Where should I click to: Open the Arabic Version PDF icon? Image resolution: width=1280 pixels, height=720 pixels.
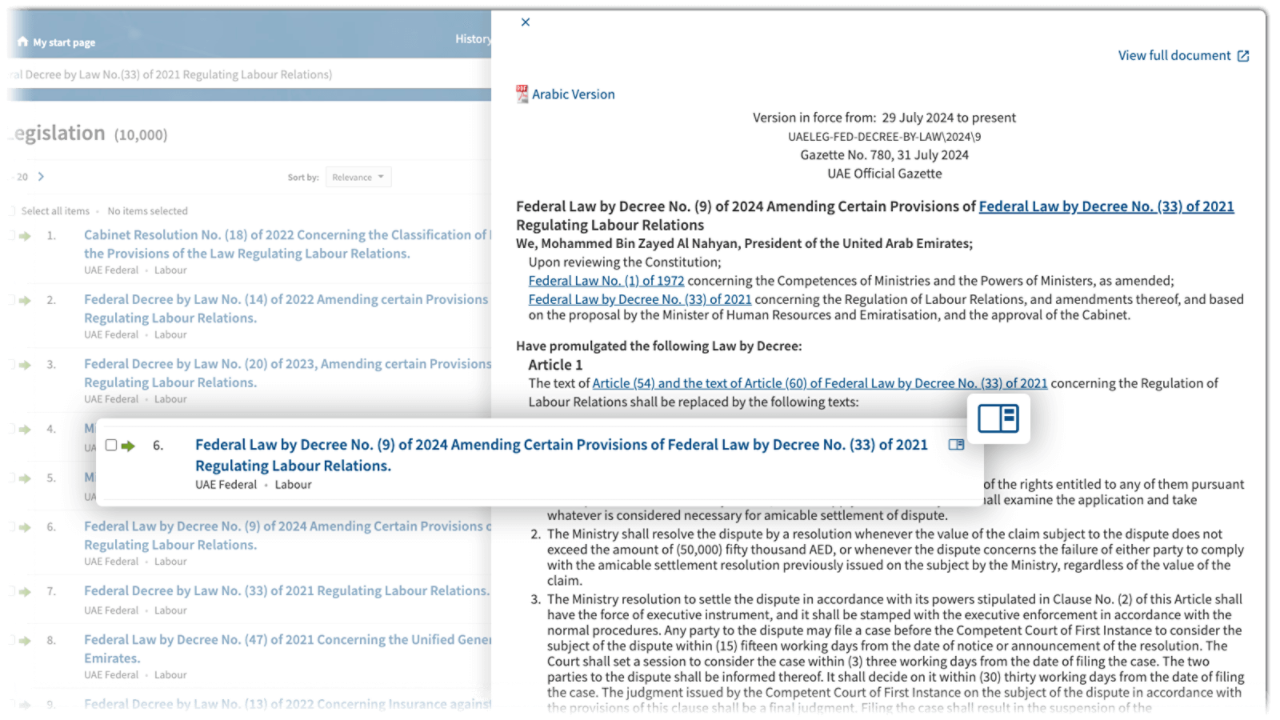[x=522, y=94]
